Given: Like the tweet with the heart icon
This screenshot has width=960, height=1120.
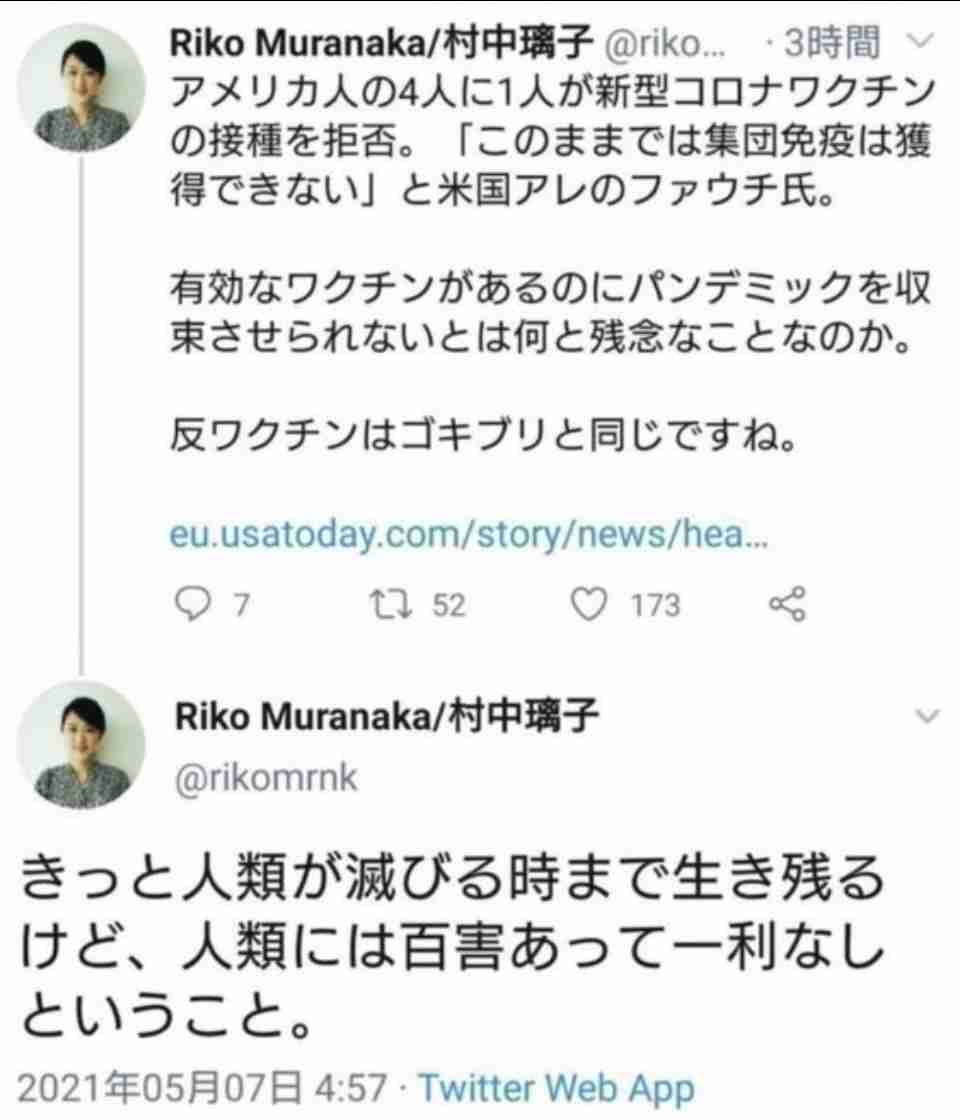Looking at the screenshot, I should pyautogui.click(x=589, y=604).
